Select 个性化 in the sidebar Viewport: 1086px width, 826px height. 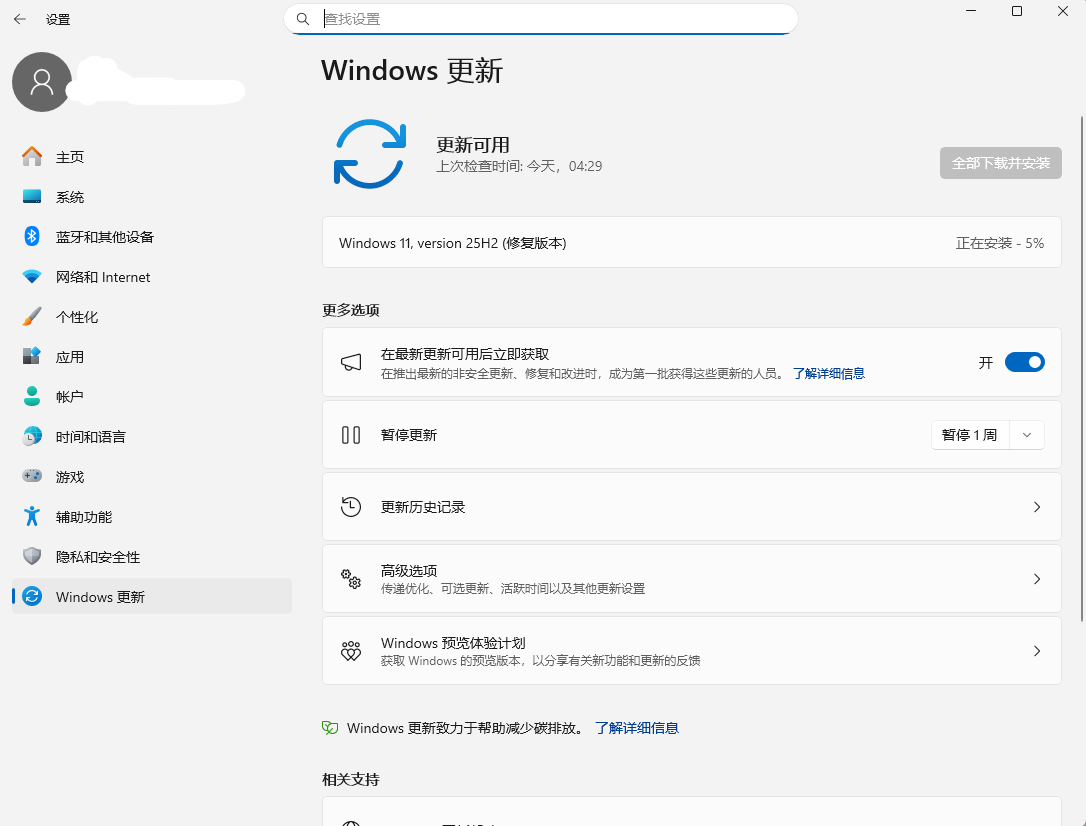pyautogui.click(x=152, y=317)
